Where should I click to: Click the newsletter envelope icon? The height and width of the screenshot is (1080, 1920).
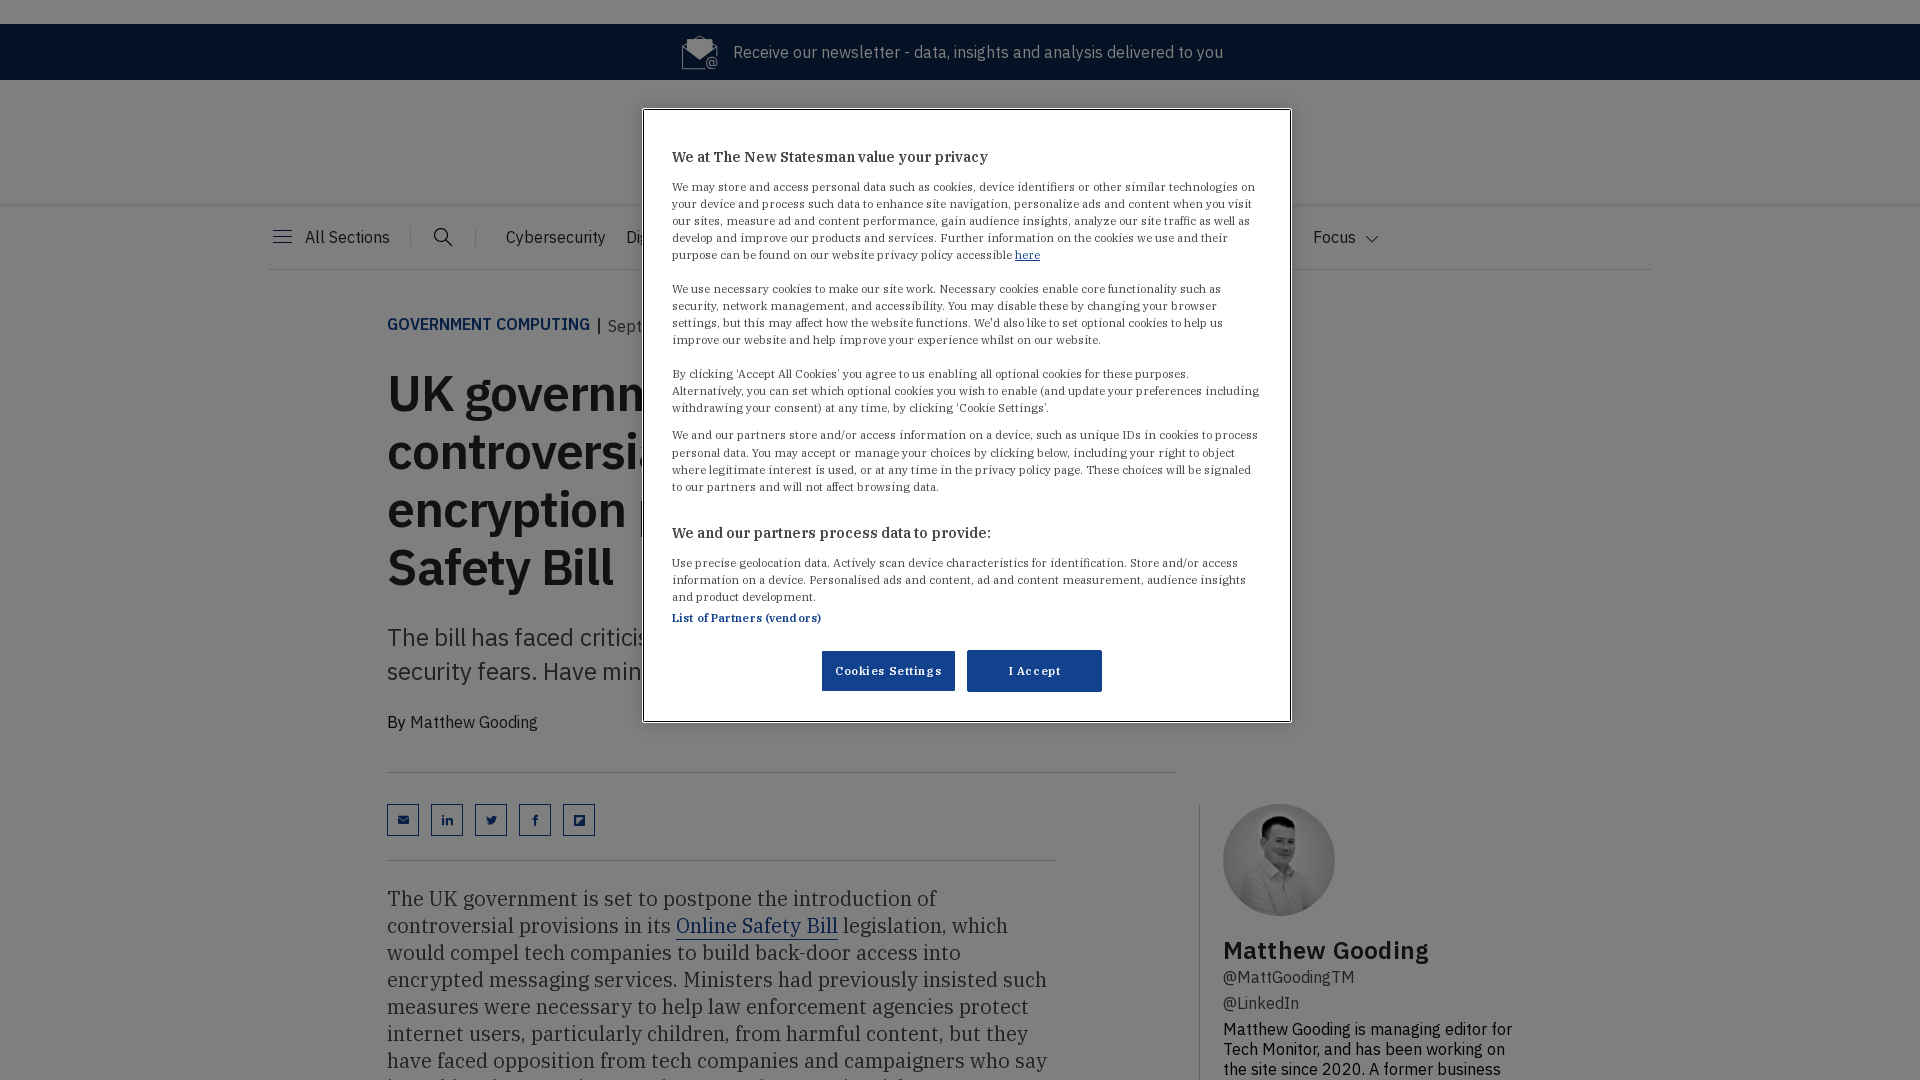[x=700, y=51]
